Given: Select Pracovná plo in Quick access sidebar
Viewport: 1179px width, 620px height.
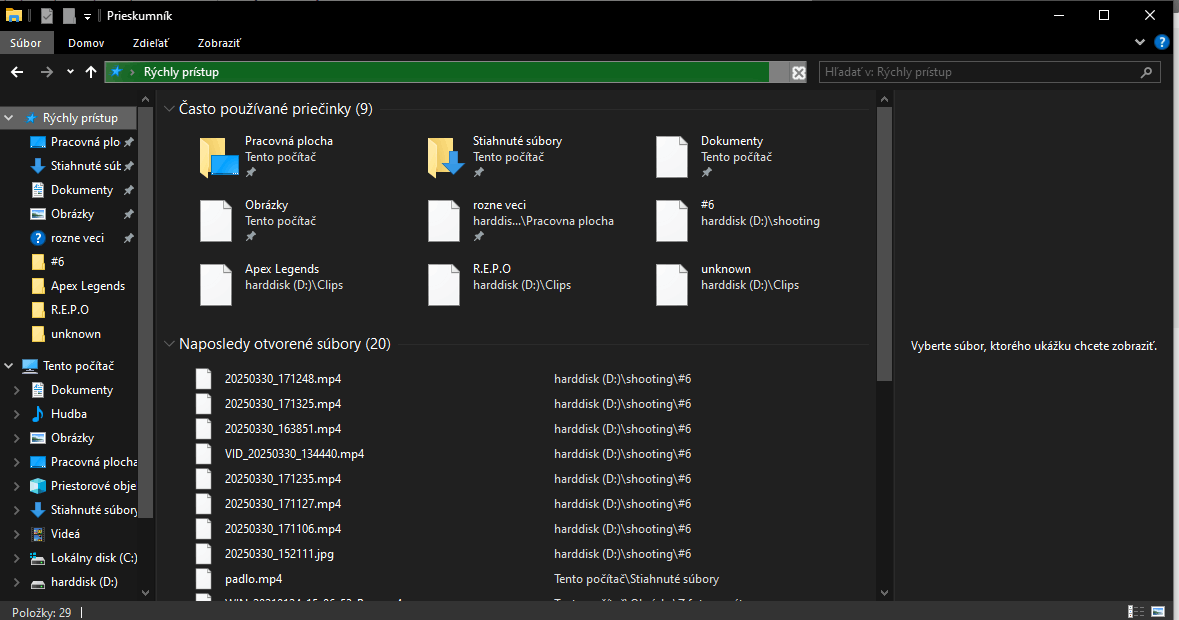Looking at the screenshot, I should pos(85,142).
